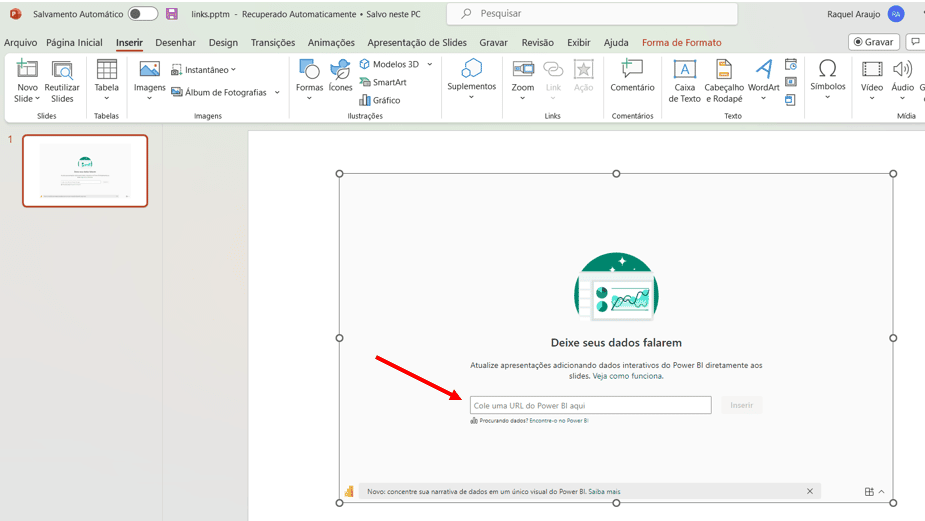Open the Instantâneo dropdown chevron
The image size is (925, 521).
coord(234,70)
